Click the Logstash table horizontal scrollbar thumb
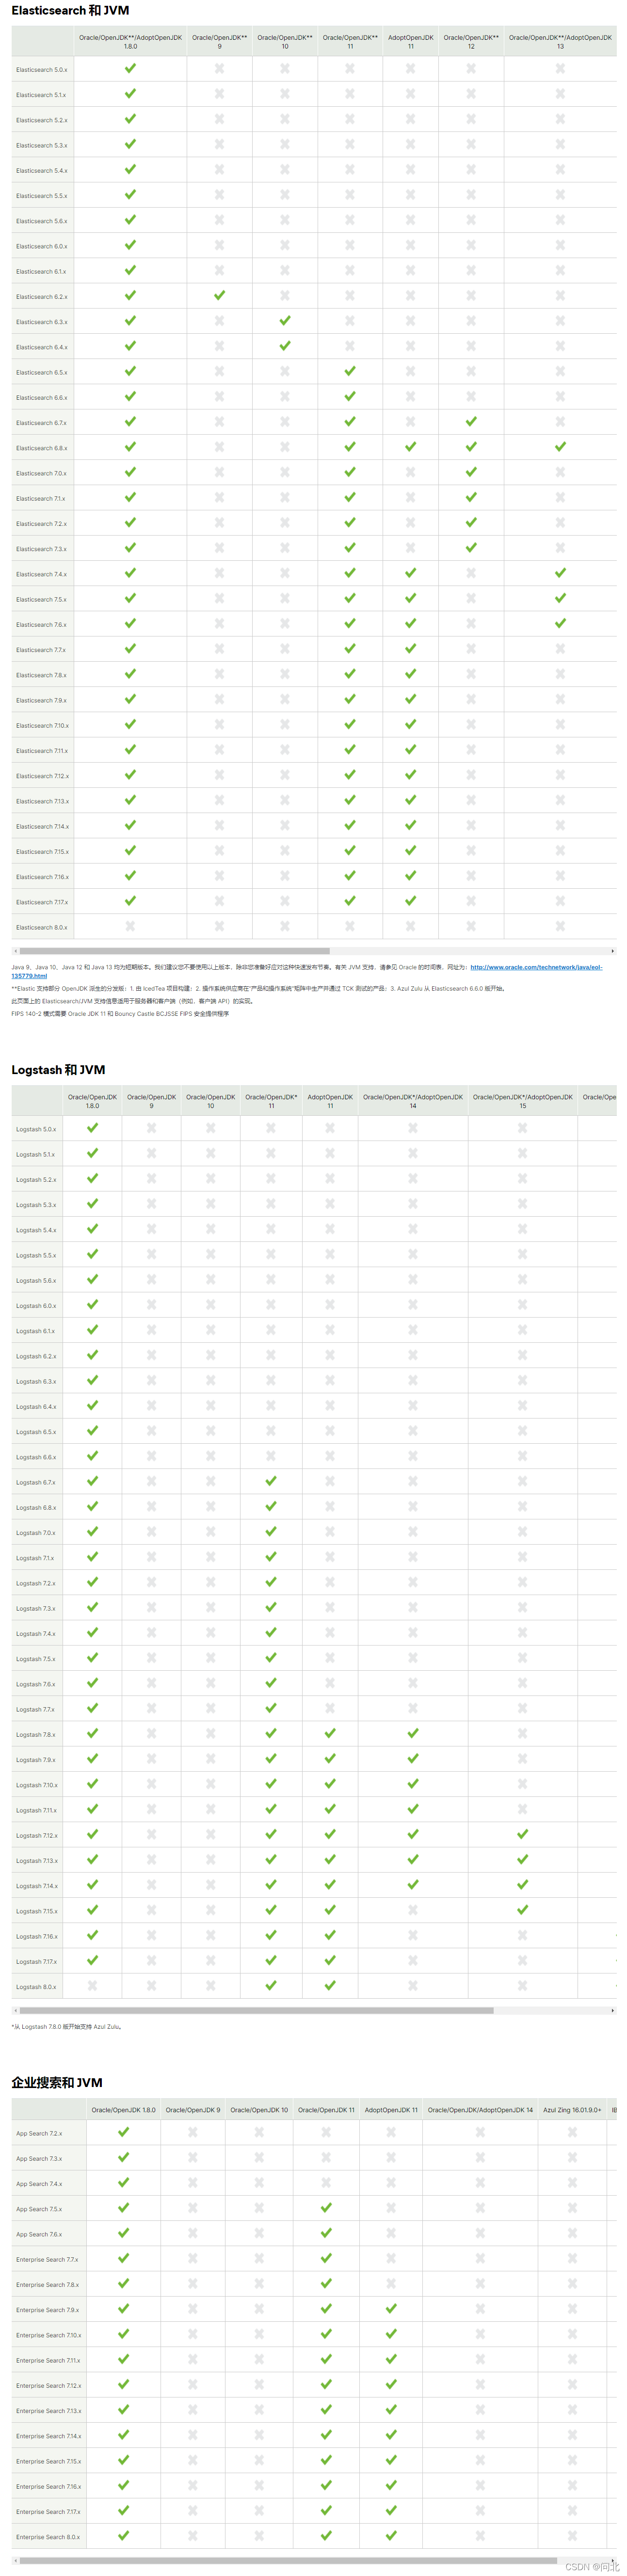The width and height of the screenshot is (627, 2576). click(256, 2010)
